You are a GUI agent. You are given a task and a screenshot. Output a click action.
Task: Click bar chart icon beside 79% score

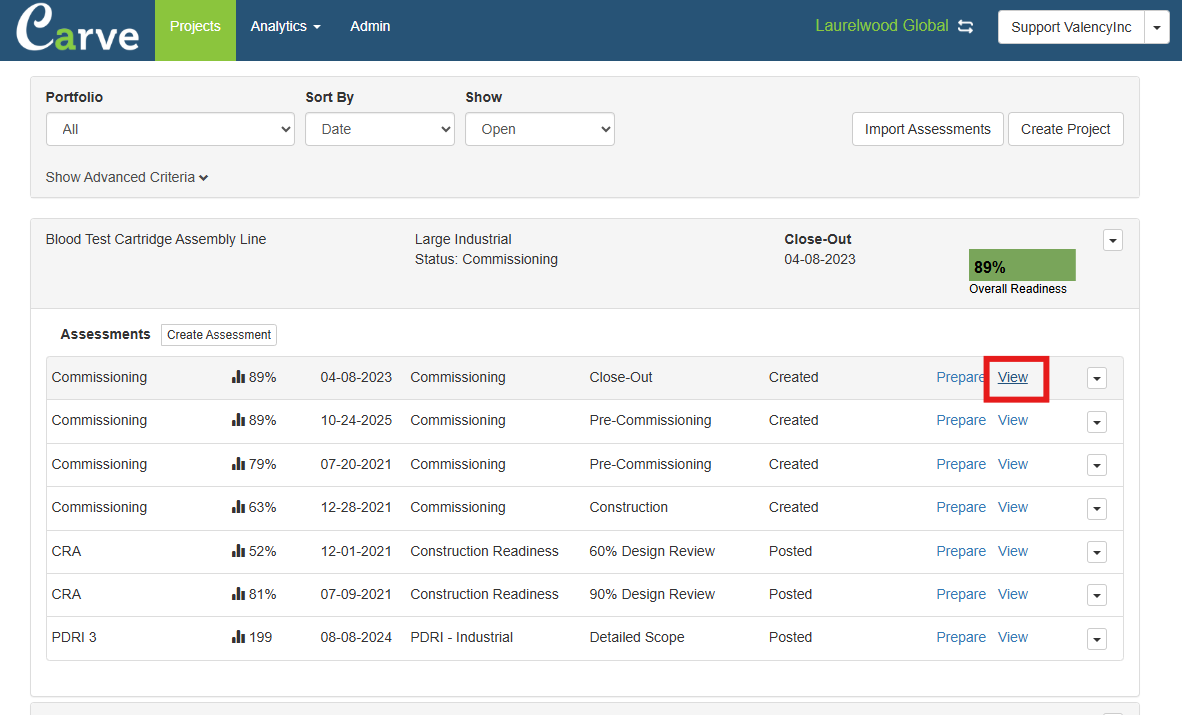238,464
